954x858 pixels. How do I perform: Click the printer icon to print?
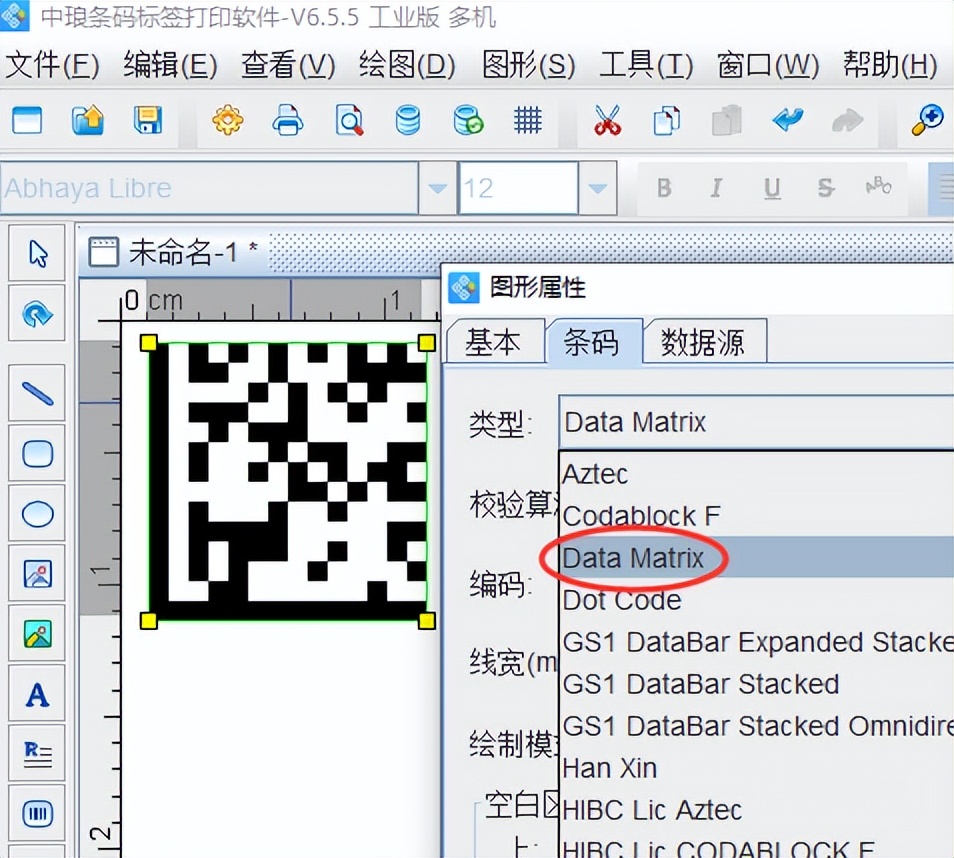[288, 120]
